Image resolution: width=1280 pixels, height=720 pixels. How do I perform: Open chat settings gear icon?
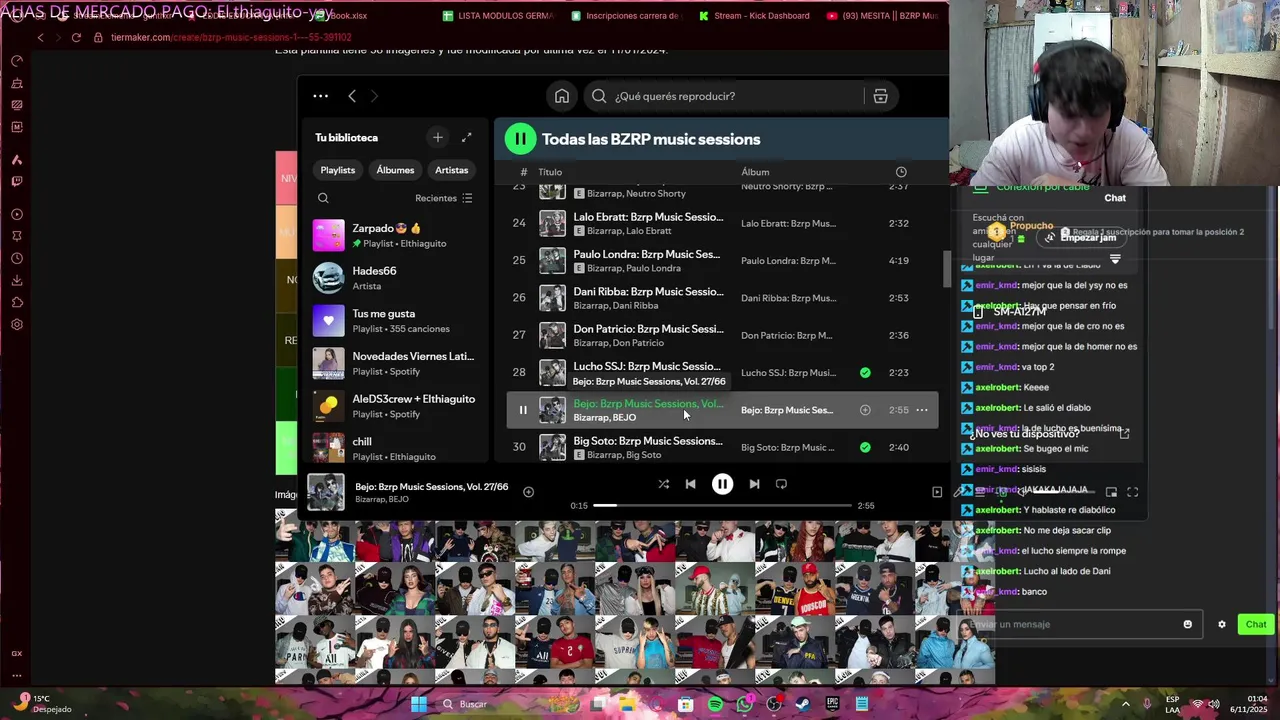tap(1221, 624)
